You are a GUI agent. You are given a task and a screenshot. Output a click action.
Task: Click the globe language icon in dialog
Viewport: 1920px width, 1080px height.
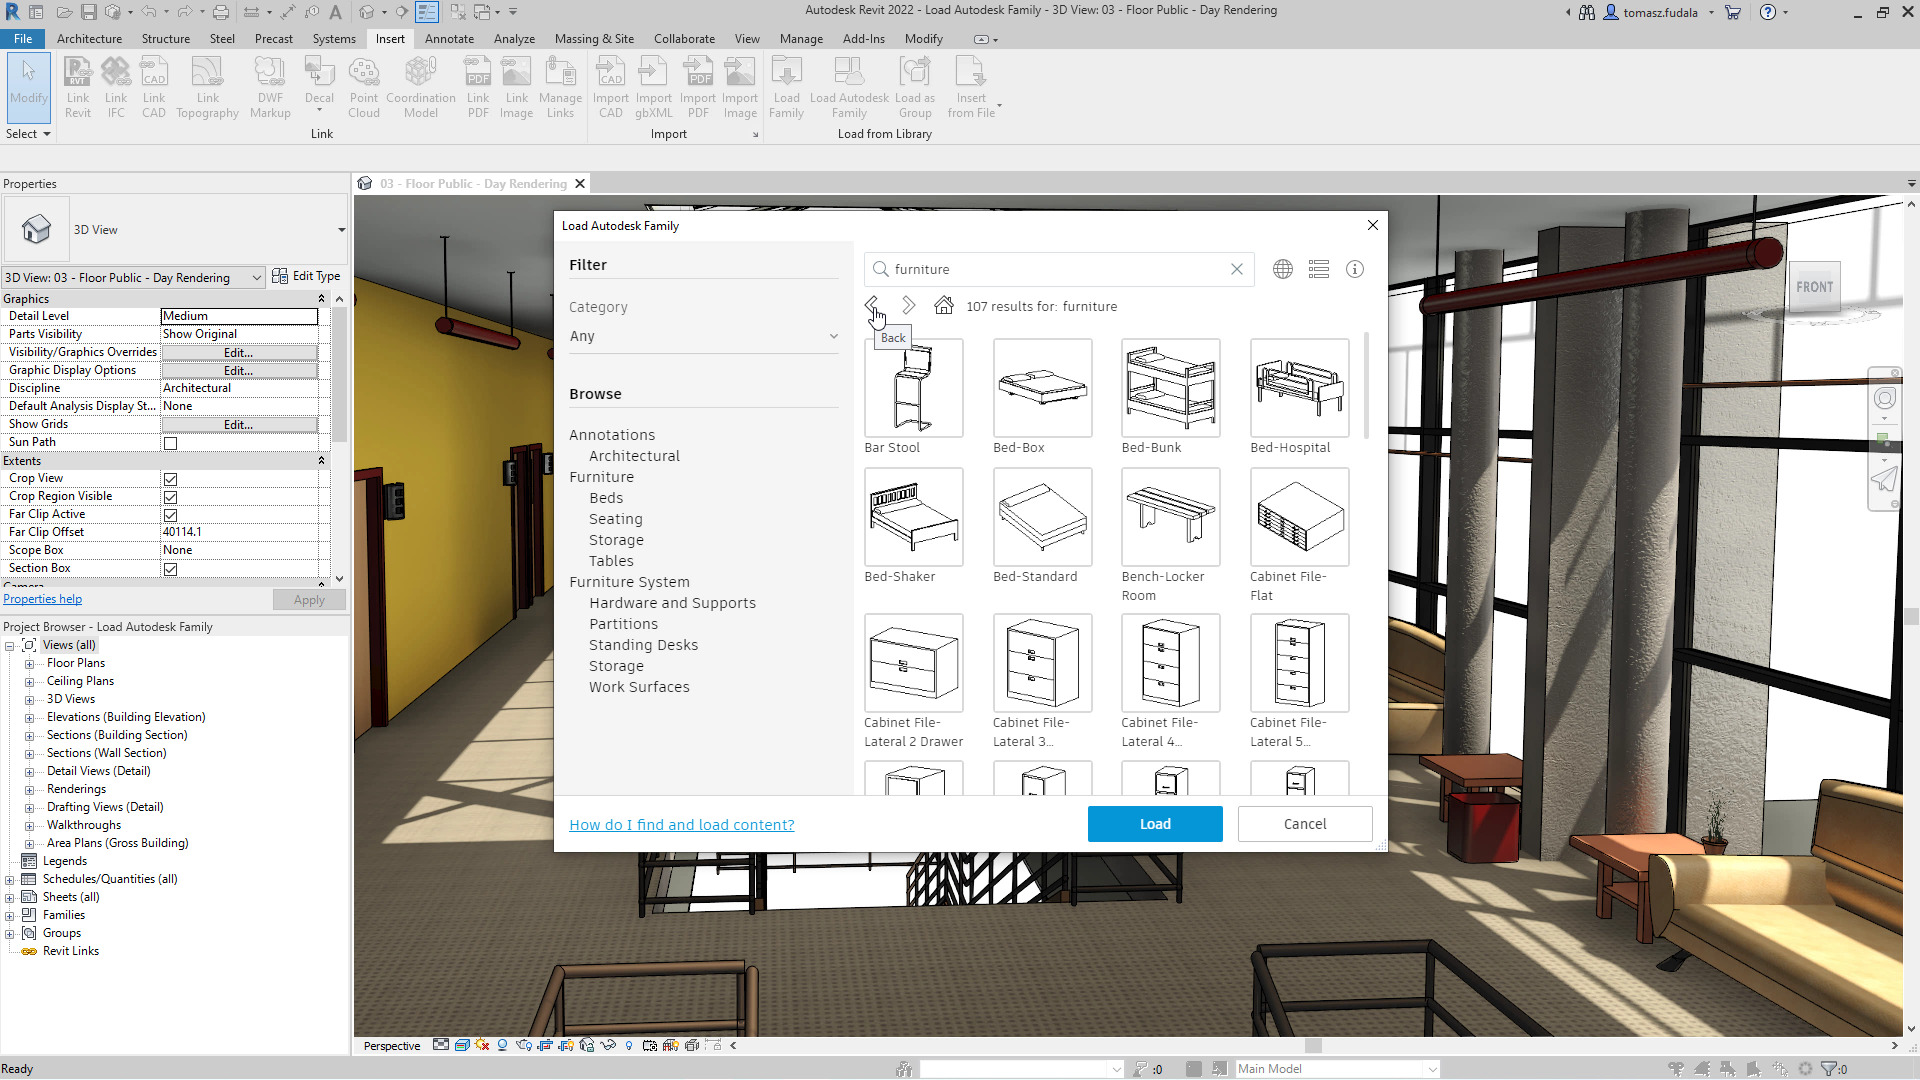point(1283,269)
